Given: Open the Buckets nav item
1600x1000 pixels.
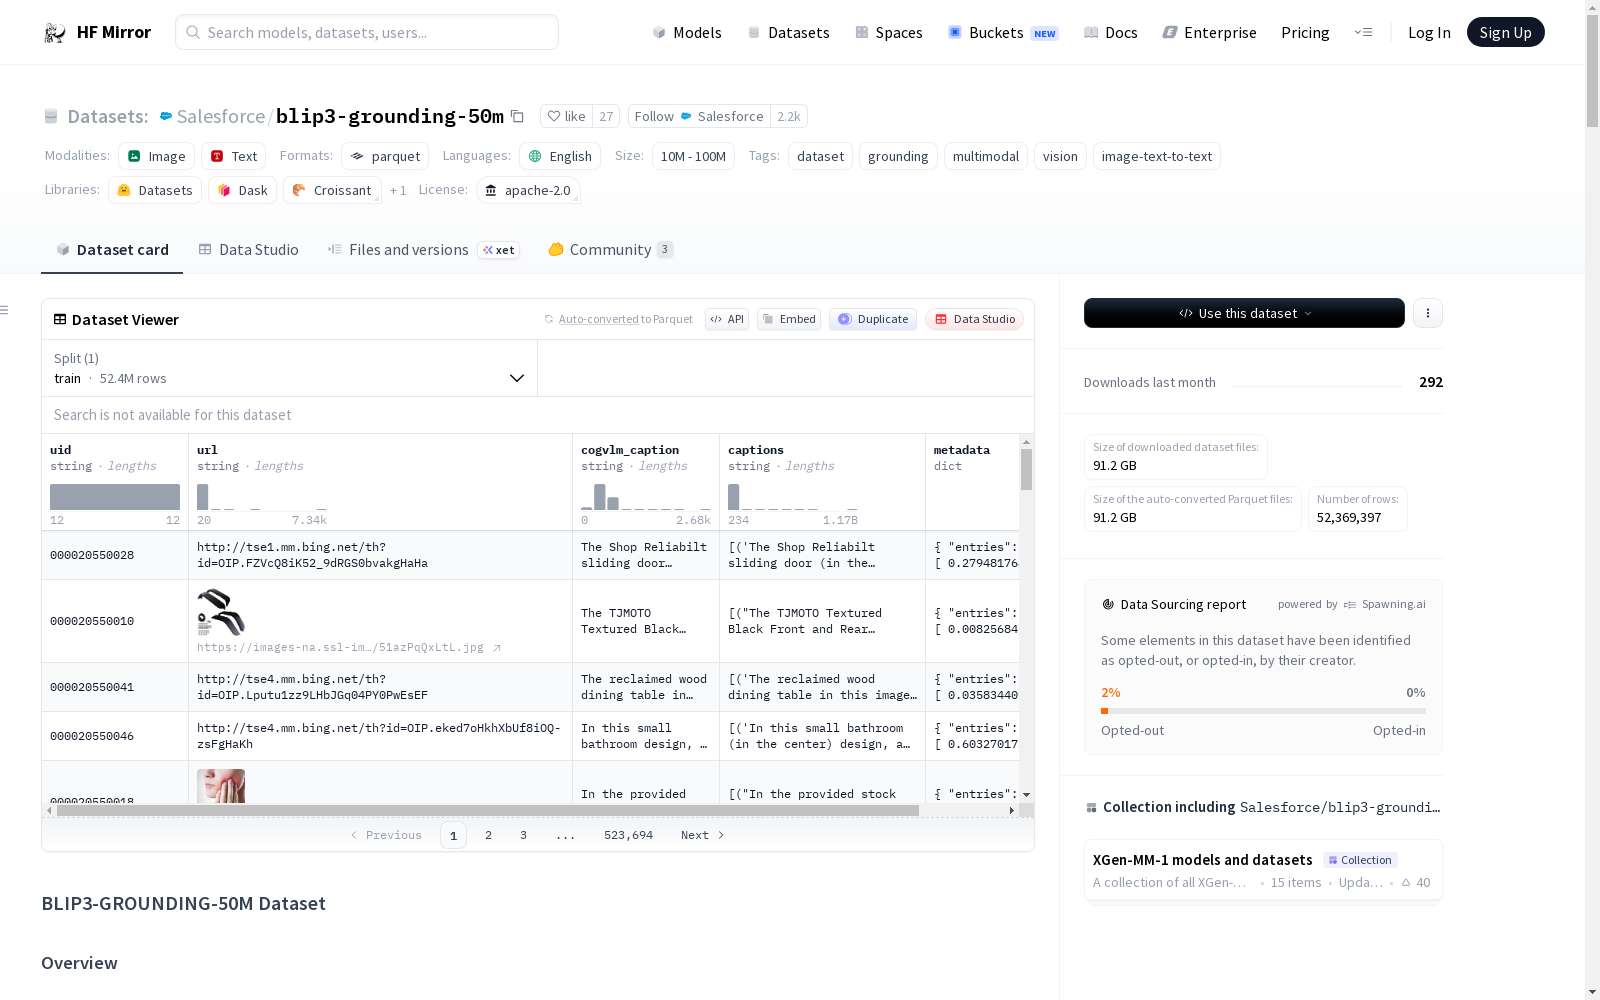Looking at the screenshot, I should [x=1003, y=32].
